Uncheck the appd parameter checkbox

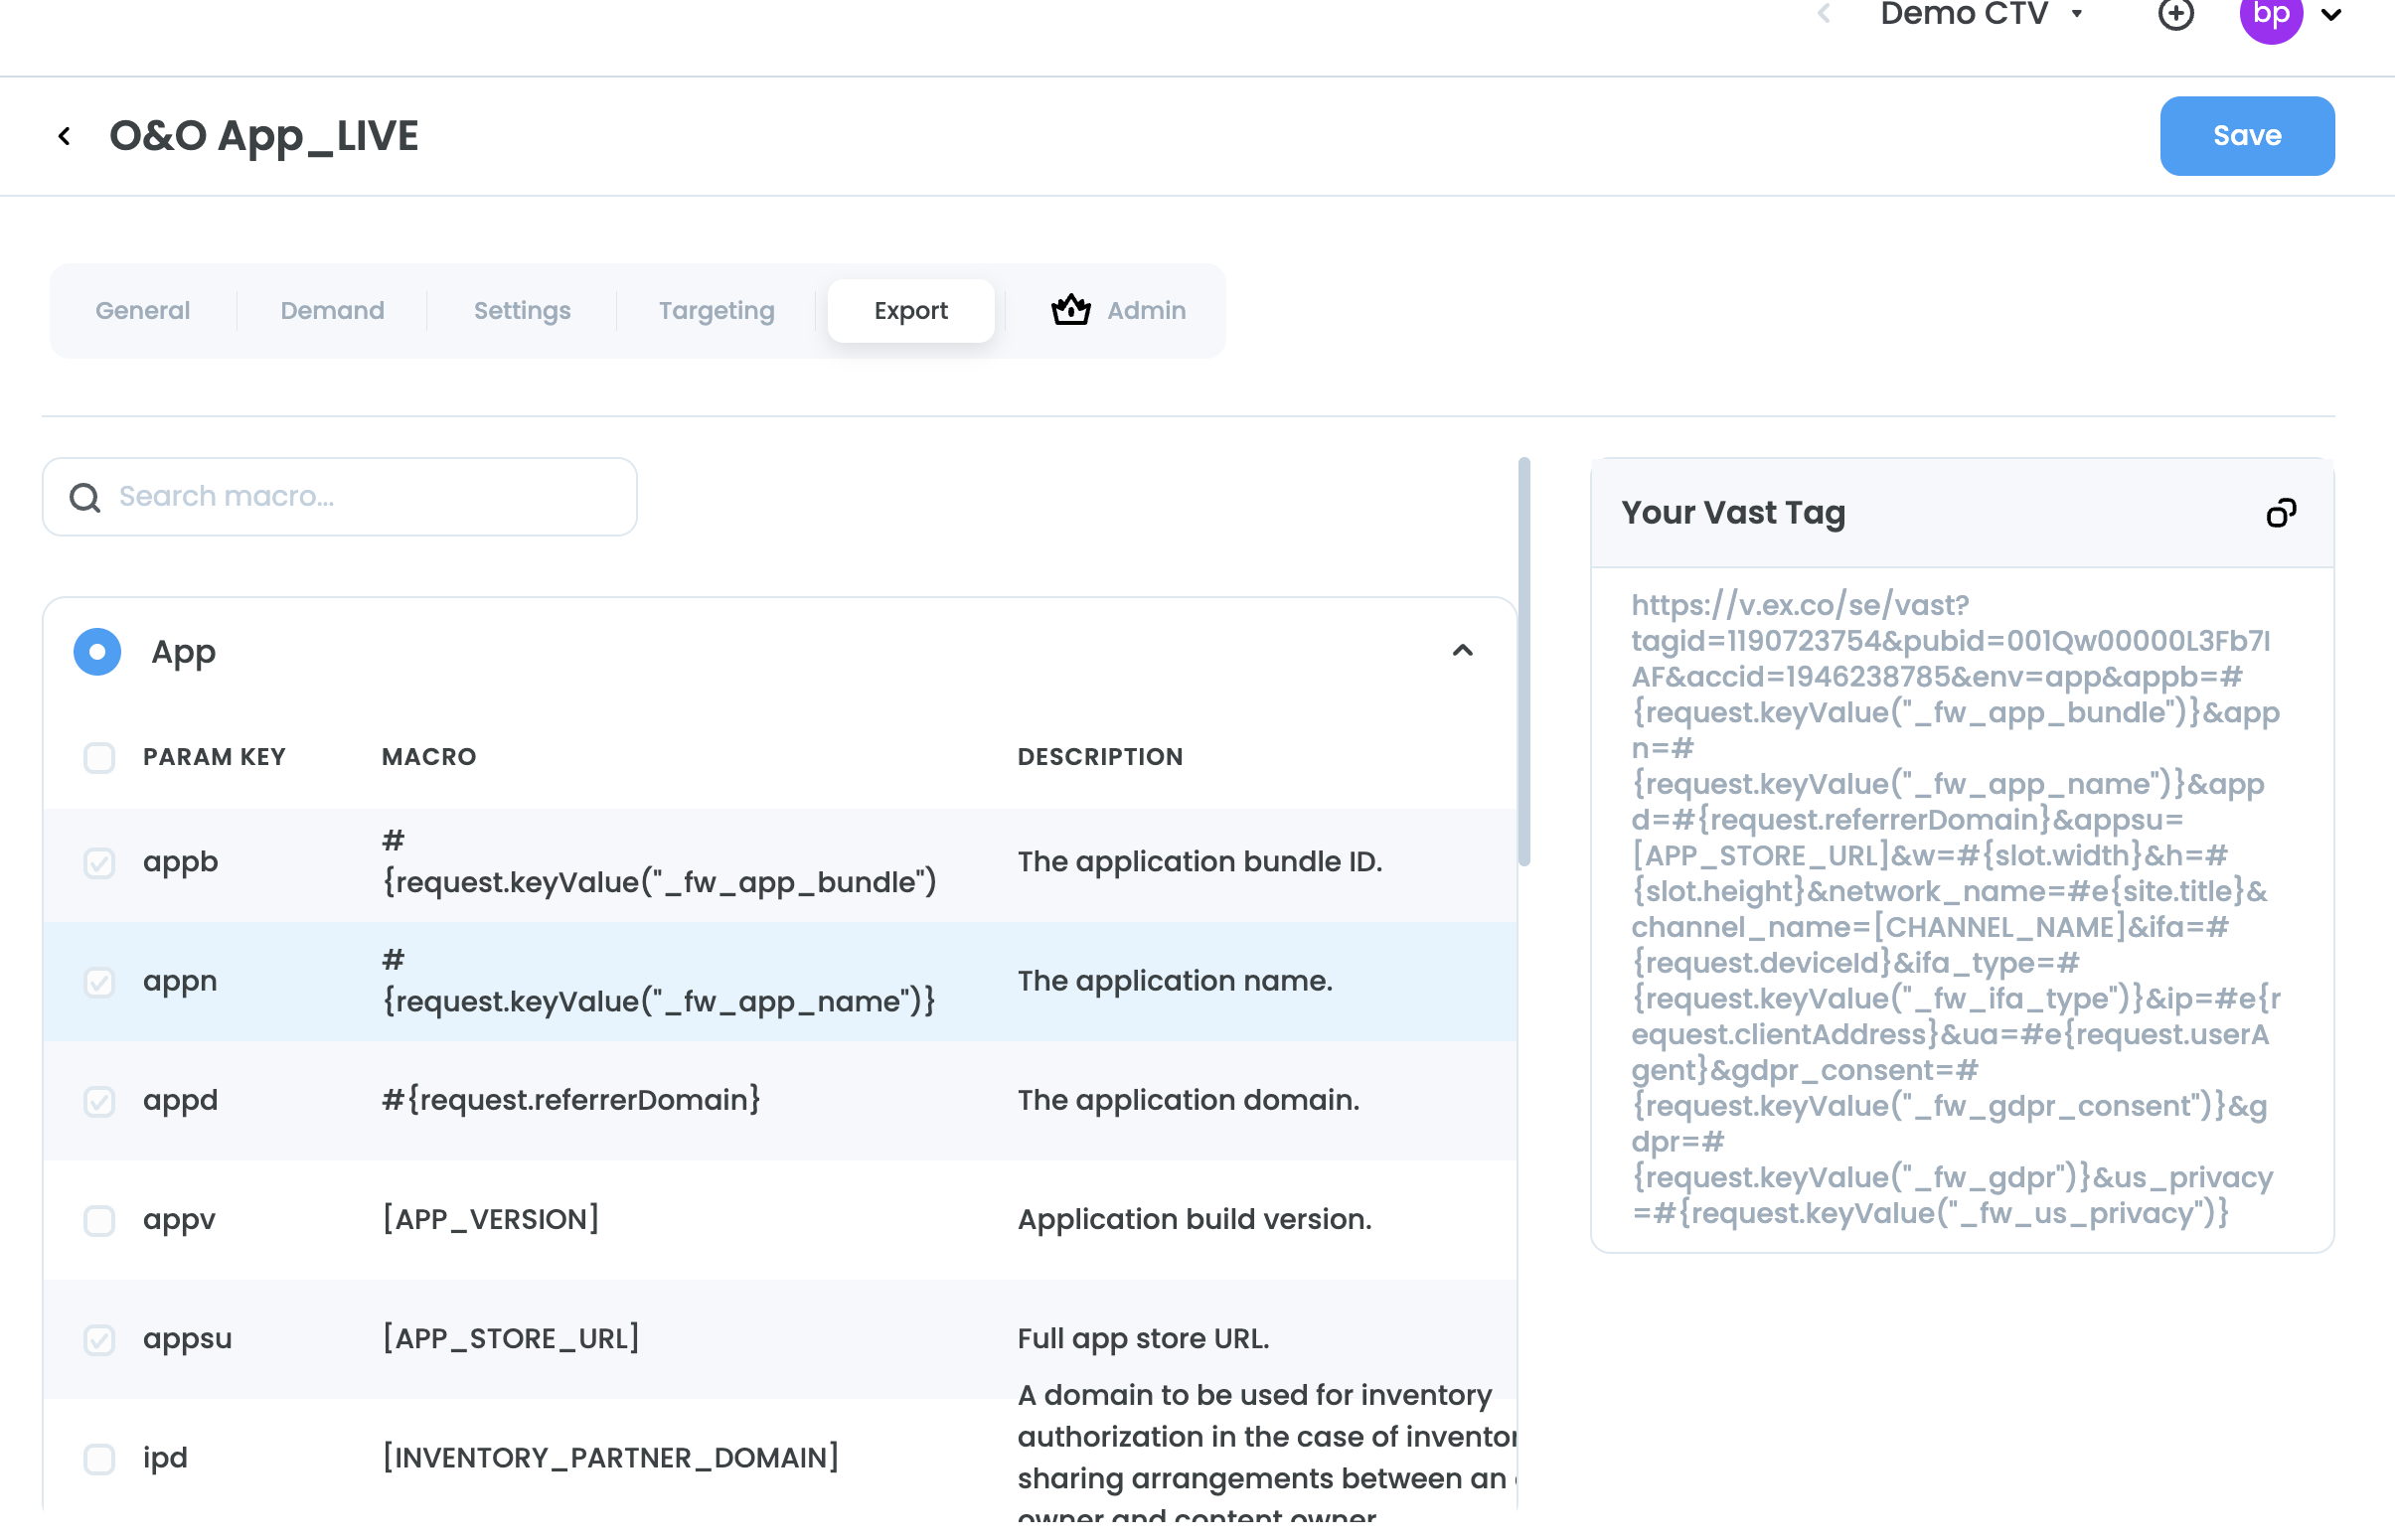tap(99, 1101)
